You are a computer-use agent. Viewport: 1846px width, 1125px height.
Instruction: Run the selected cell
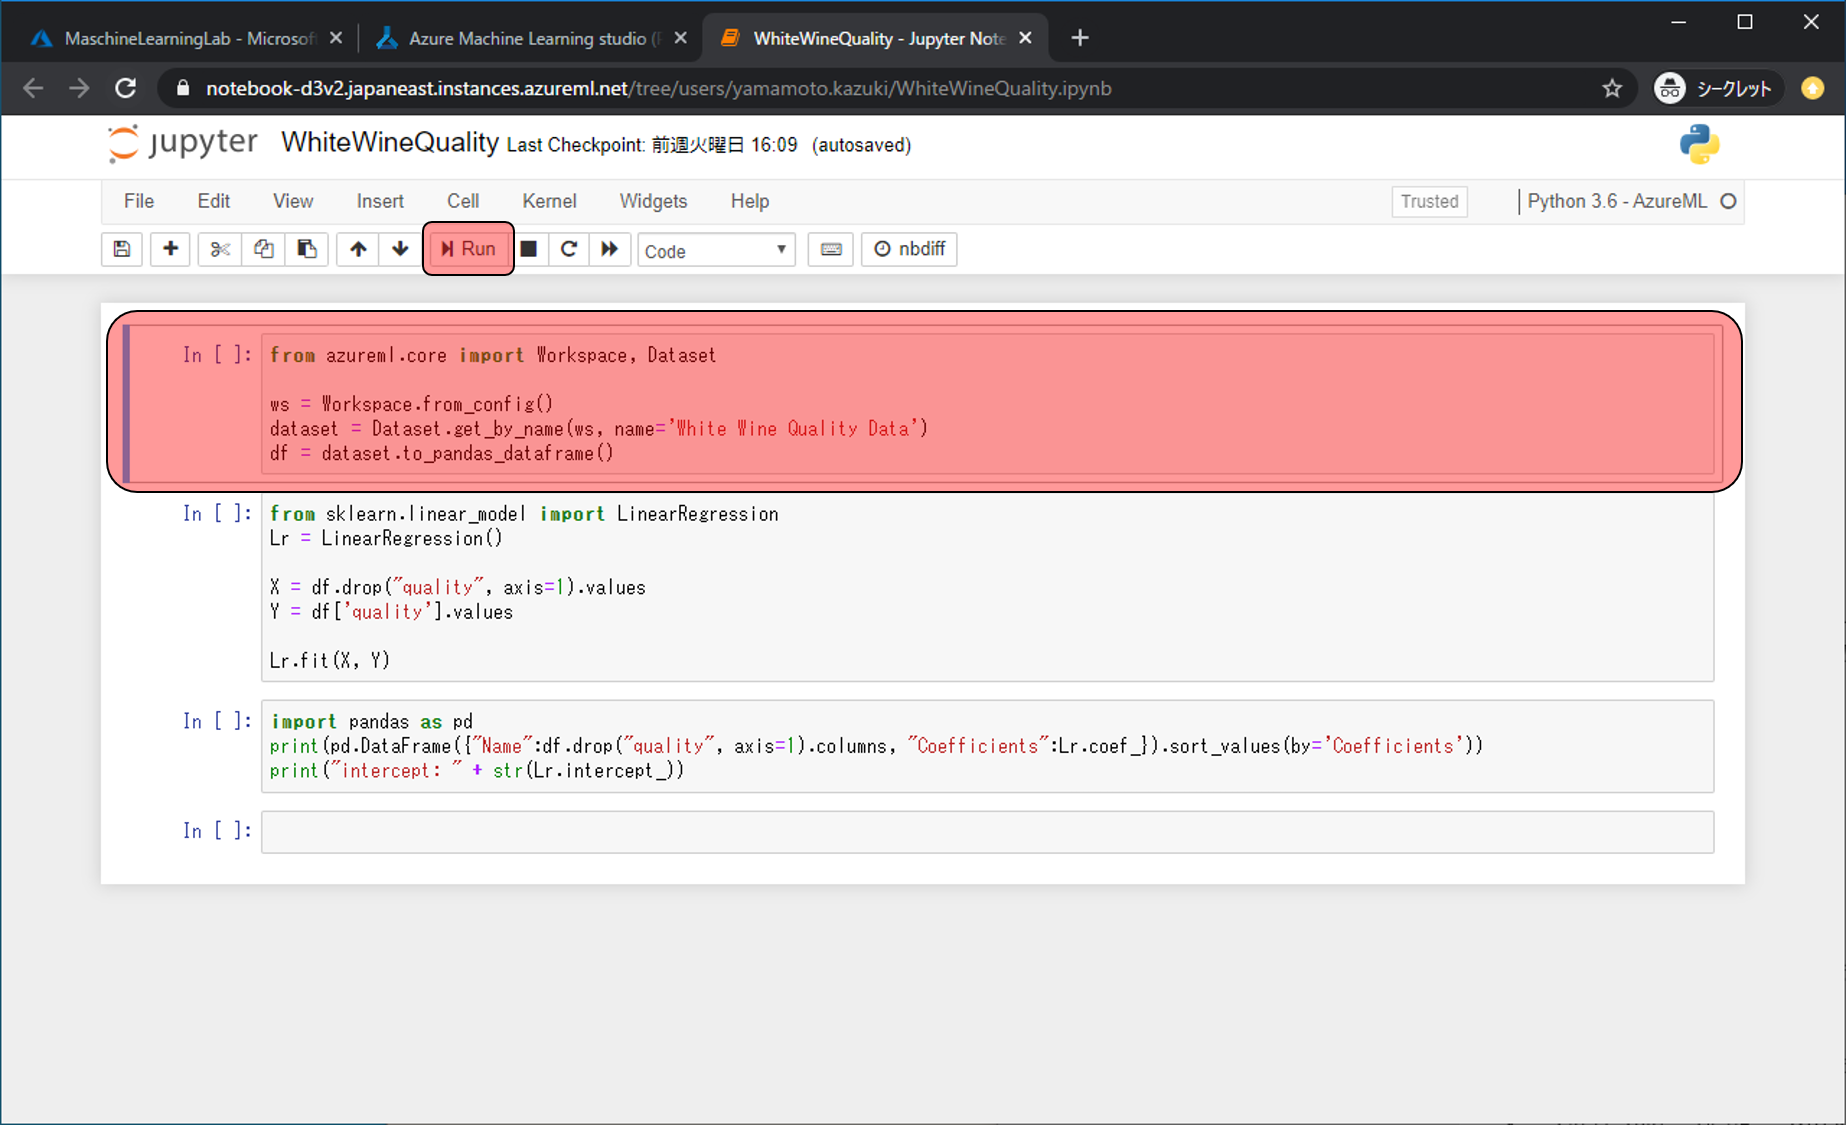click(x=468, y=249)
